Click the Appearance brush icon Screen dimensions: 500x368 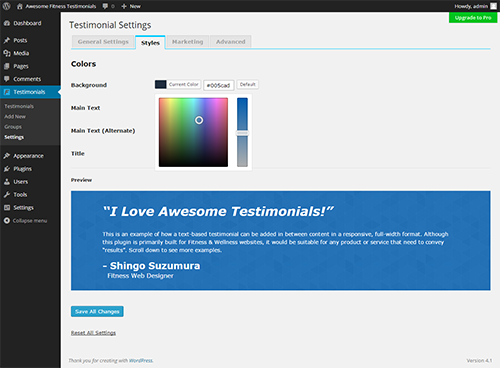tap(7, 156)
